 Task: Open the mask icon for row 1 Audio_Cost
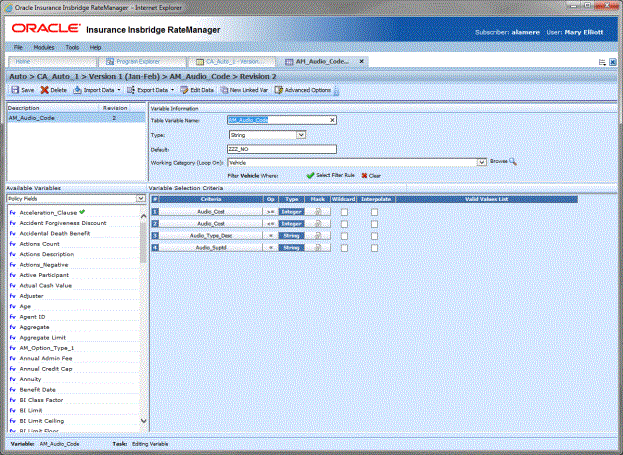point(318,212)
